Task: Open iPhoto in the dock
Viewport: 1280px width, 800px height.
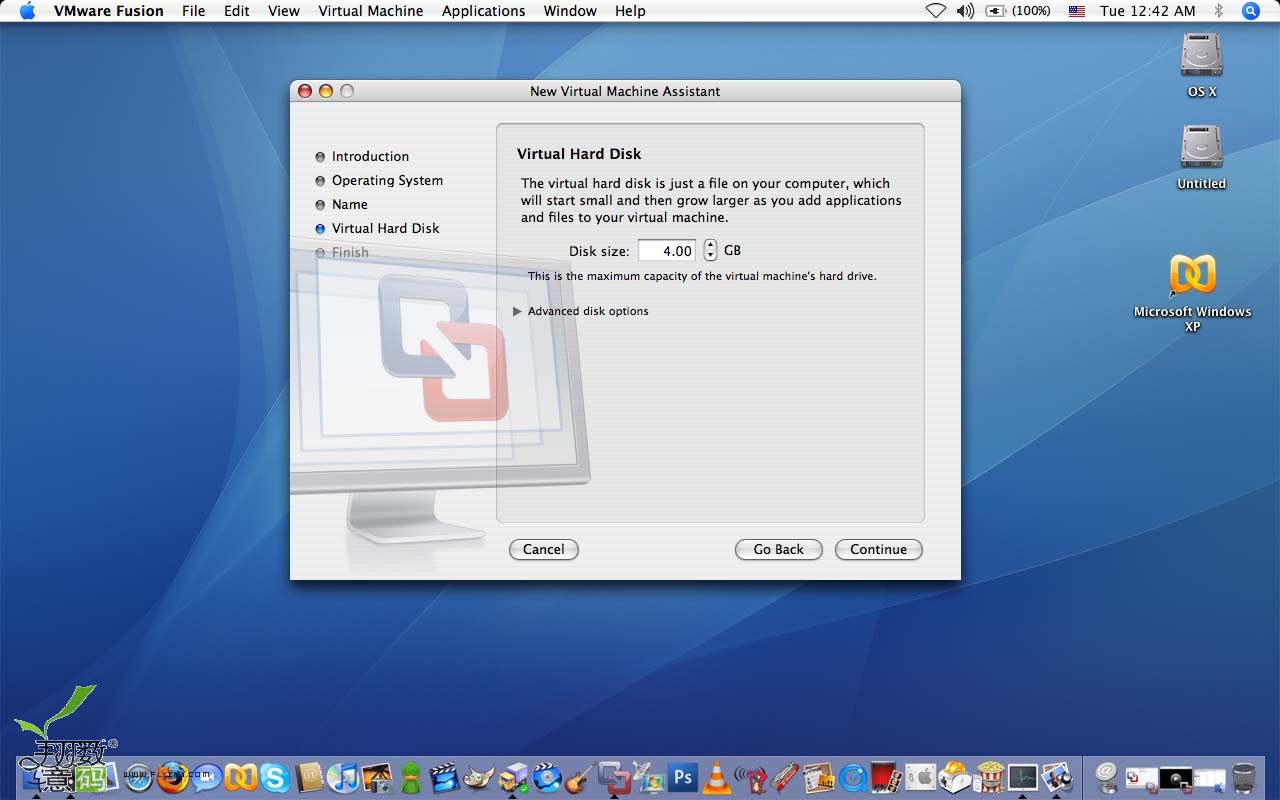Action: click(377, 778)
